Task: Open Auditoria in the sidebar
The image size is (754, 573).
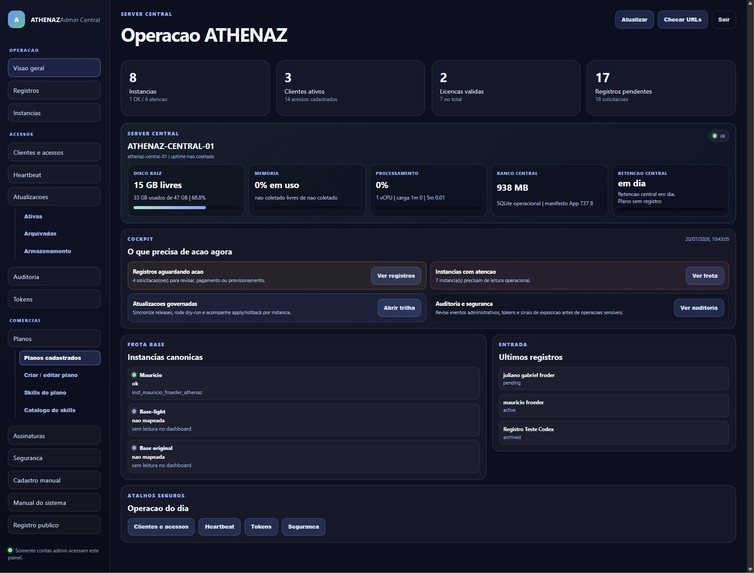Action: pyautogui.click(x=54, y=277)
